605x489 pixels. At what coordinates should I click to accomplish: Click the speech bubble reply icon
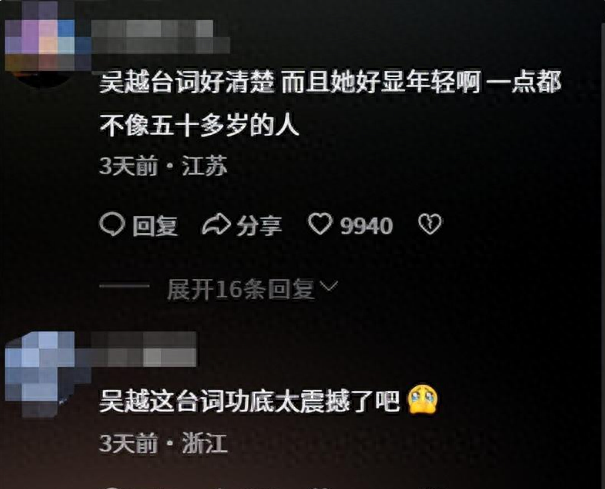(112, 225)
